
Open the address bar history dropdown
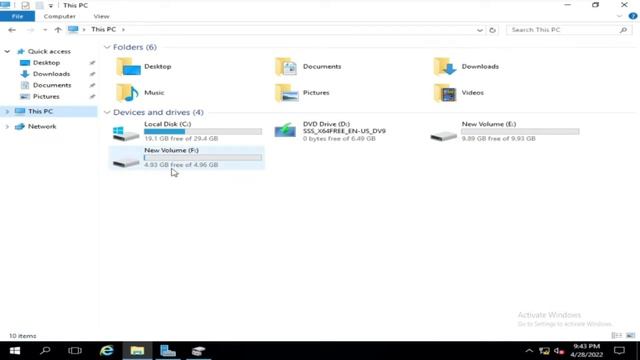pos(480,30)
